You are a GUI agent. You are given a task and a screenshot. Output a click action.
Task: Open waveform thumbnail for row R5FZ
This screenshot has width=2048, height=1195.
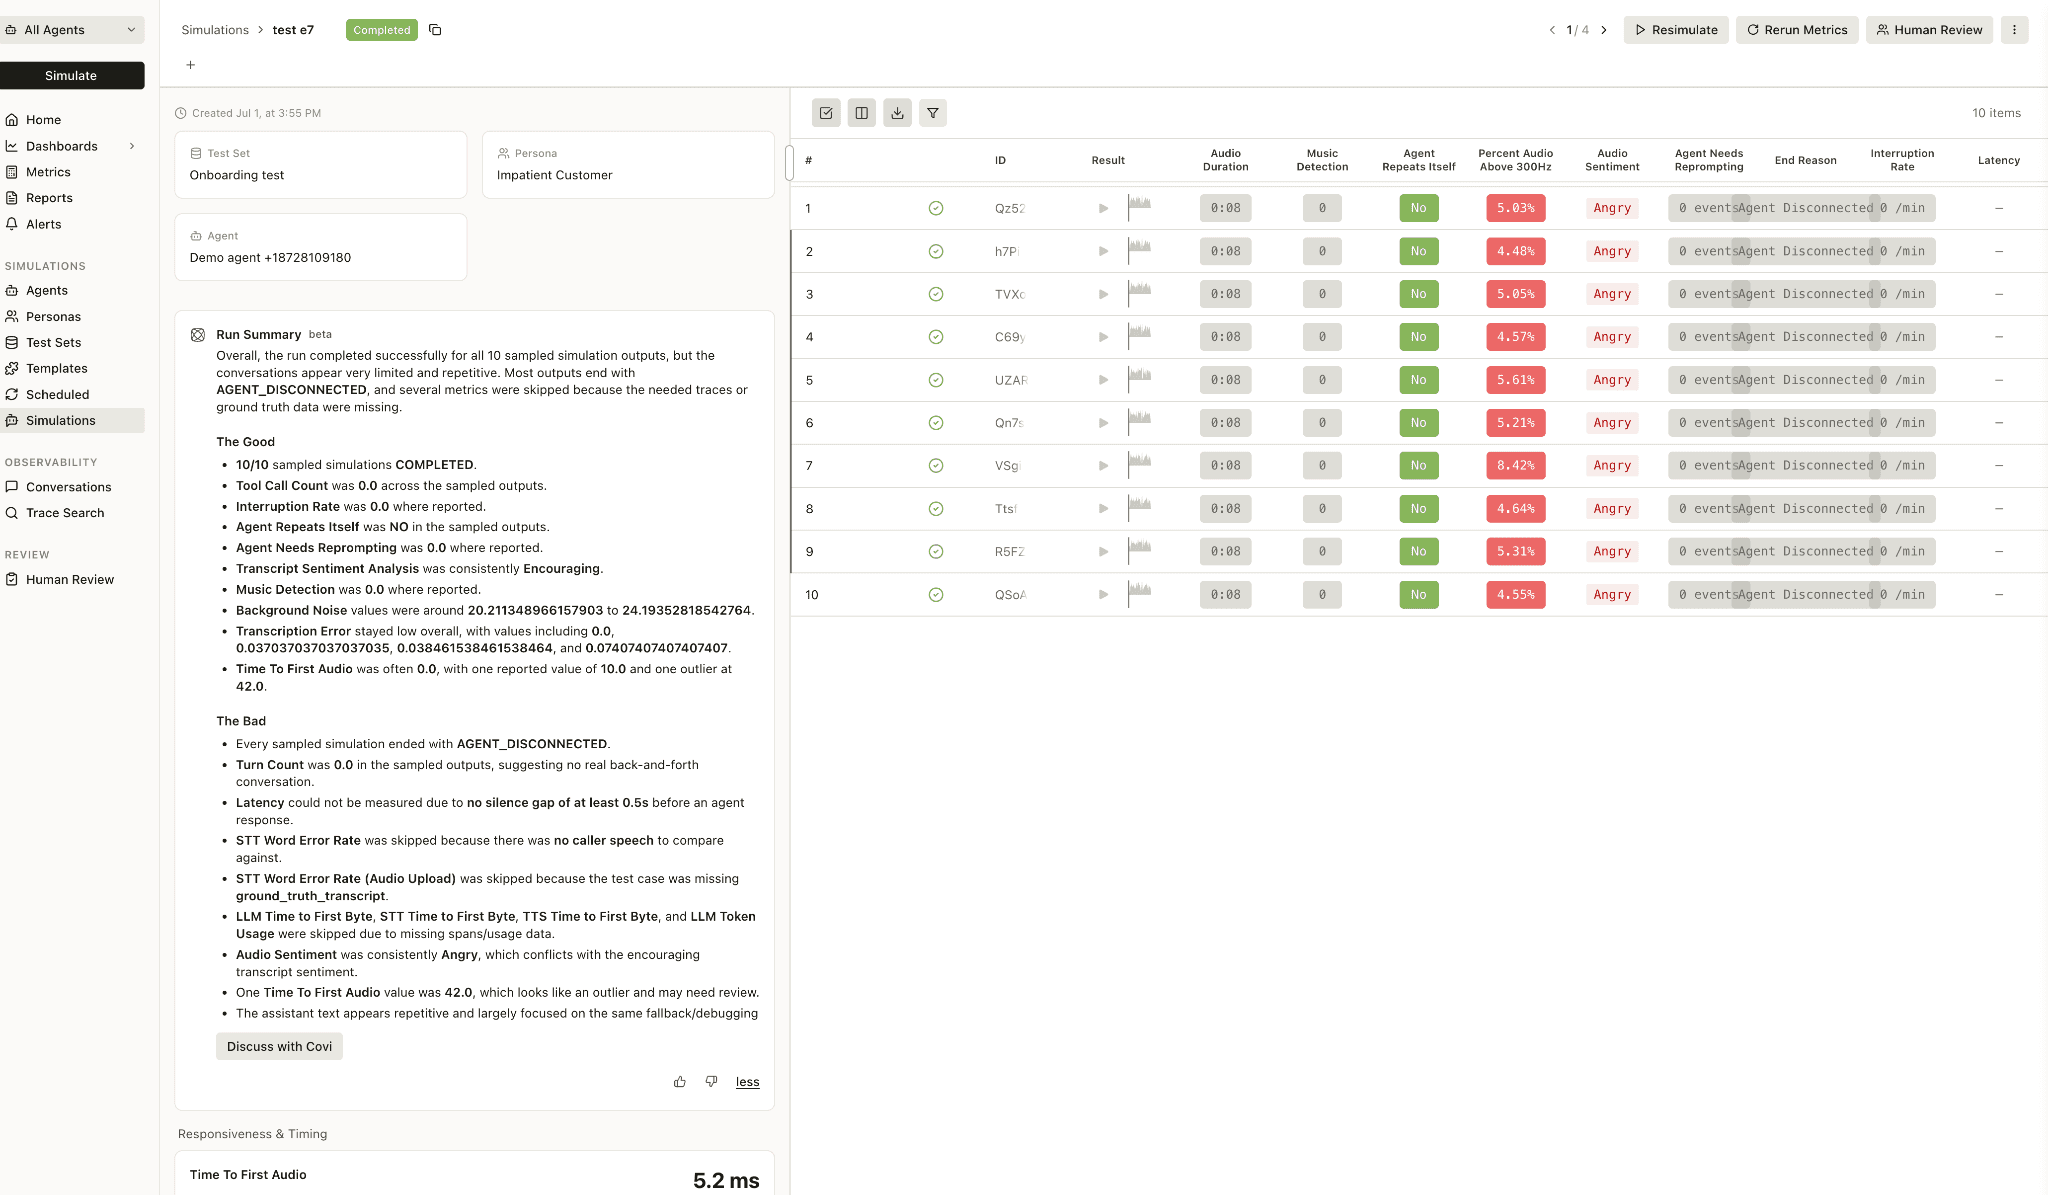click(x=1139, y=551)
